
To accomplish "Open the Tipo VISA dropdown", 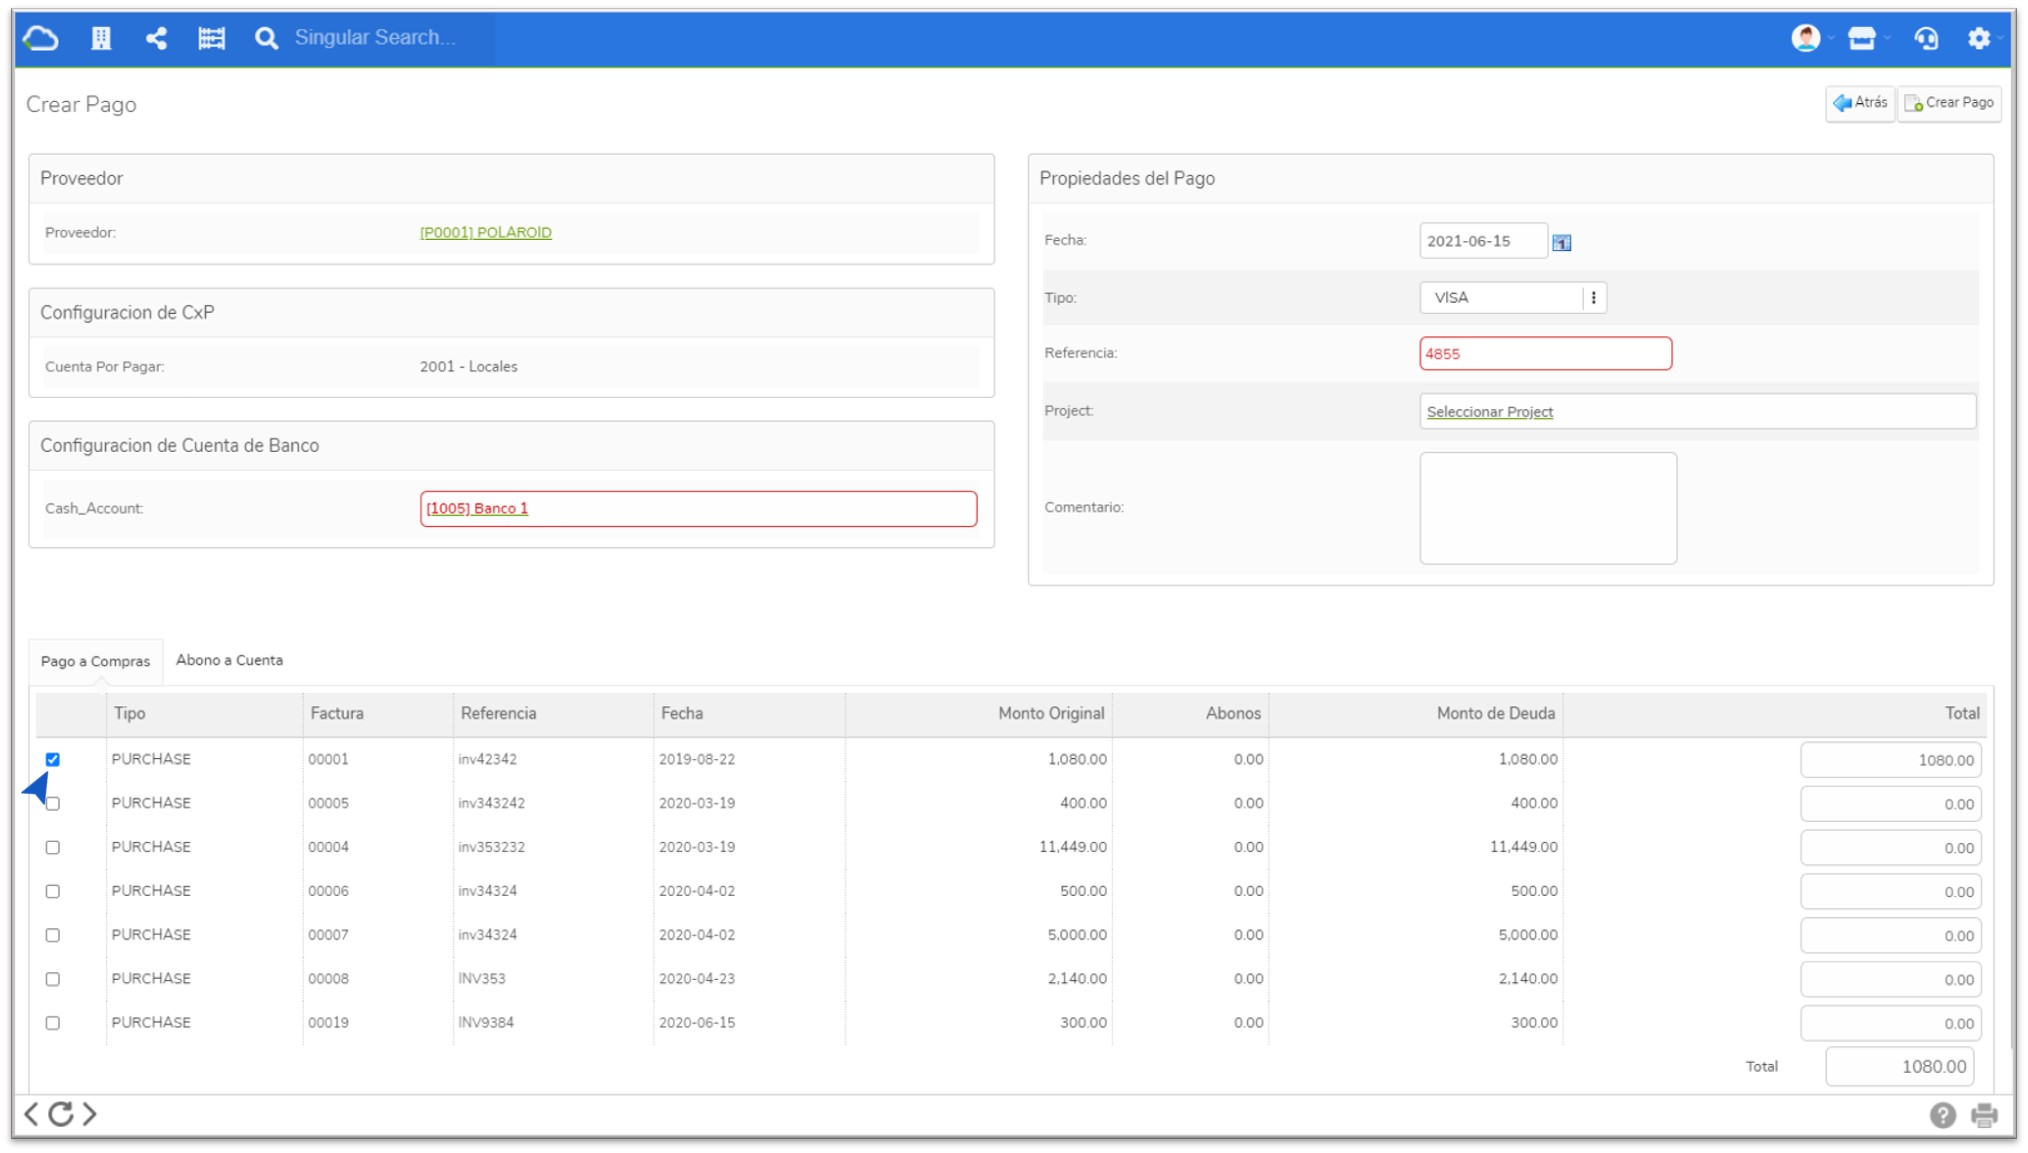I will coord(1512,298).
